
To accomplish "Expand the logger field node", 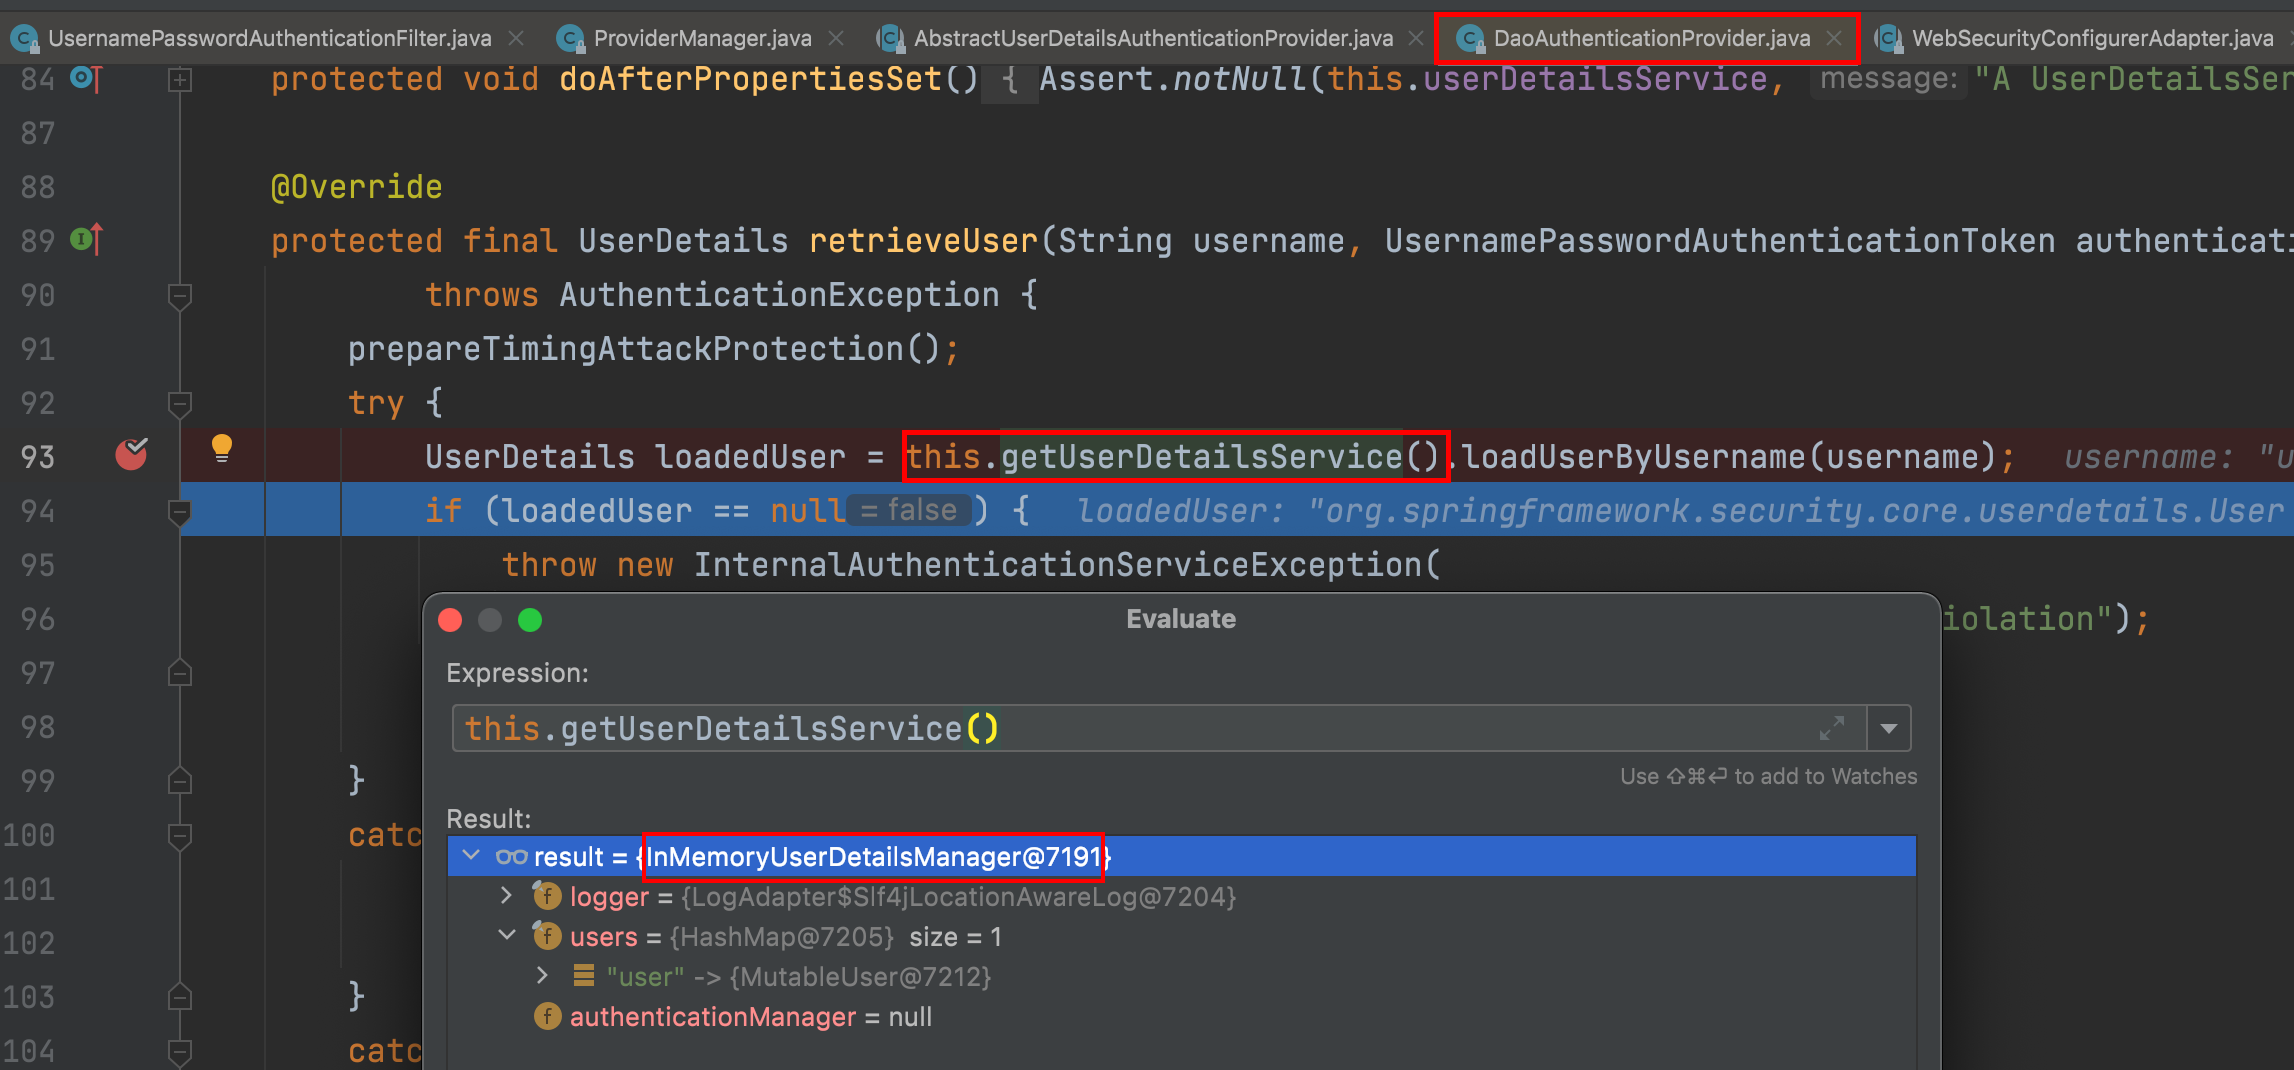I will point(506,896).
